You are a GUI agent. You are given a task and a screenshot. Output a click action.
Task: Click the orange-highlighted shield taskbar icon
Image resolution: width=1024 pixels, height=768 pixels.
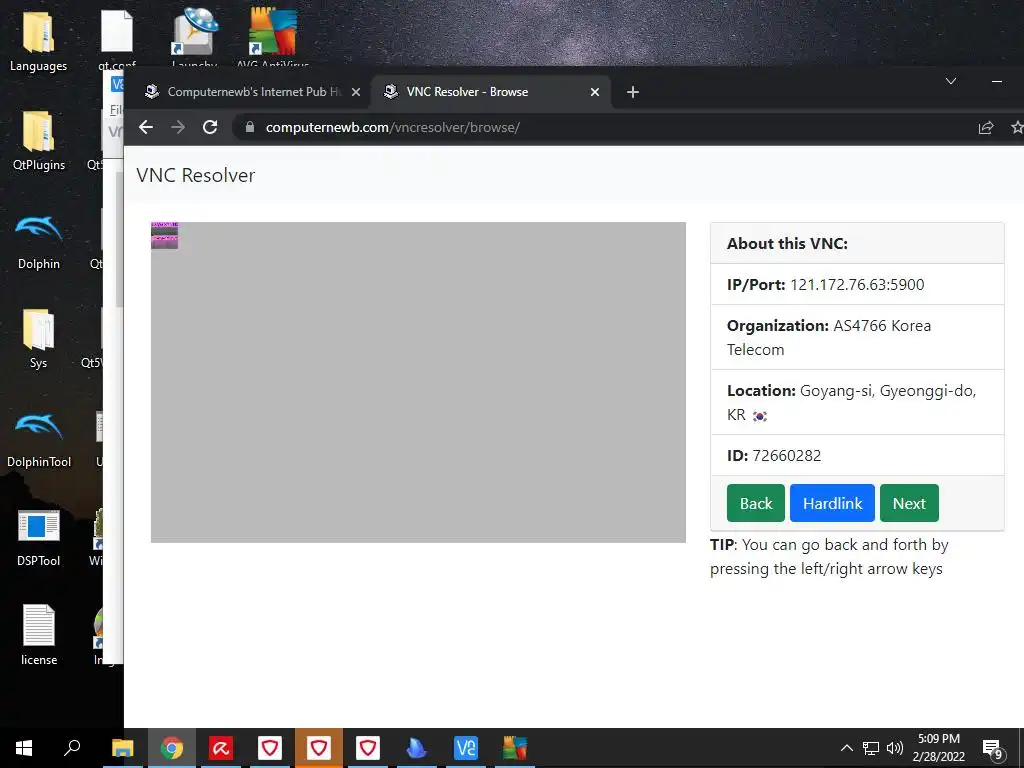pos(319,748)
